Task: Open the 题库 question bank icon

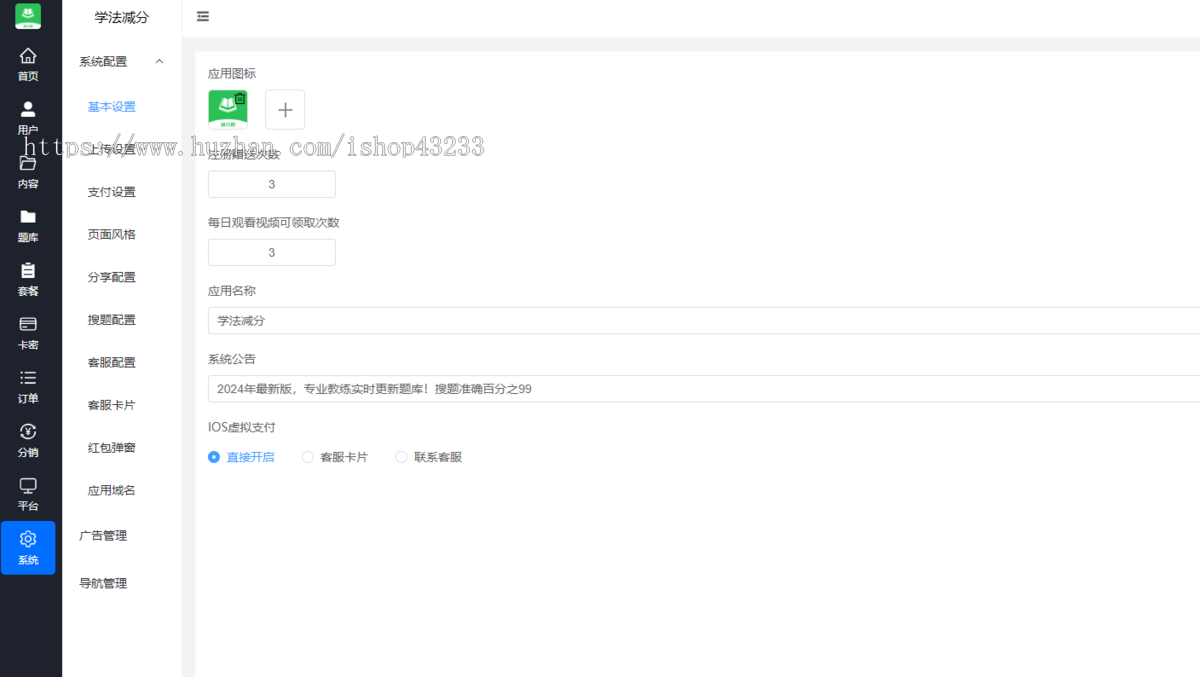Action: 28,217
